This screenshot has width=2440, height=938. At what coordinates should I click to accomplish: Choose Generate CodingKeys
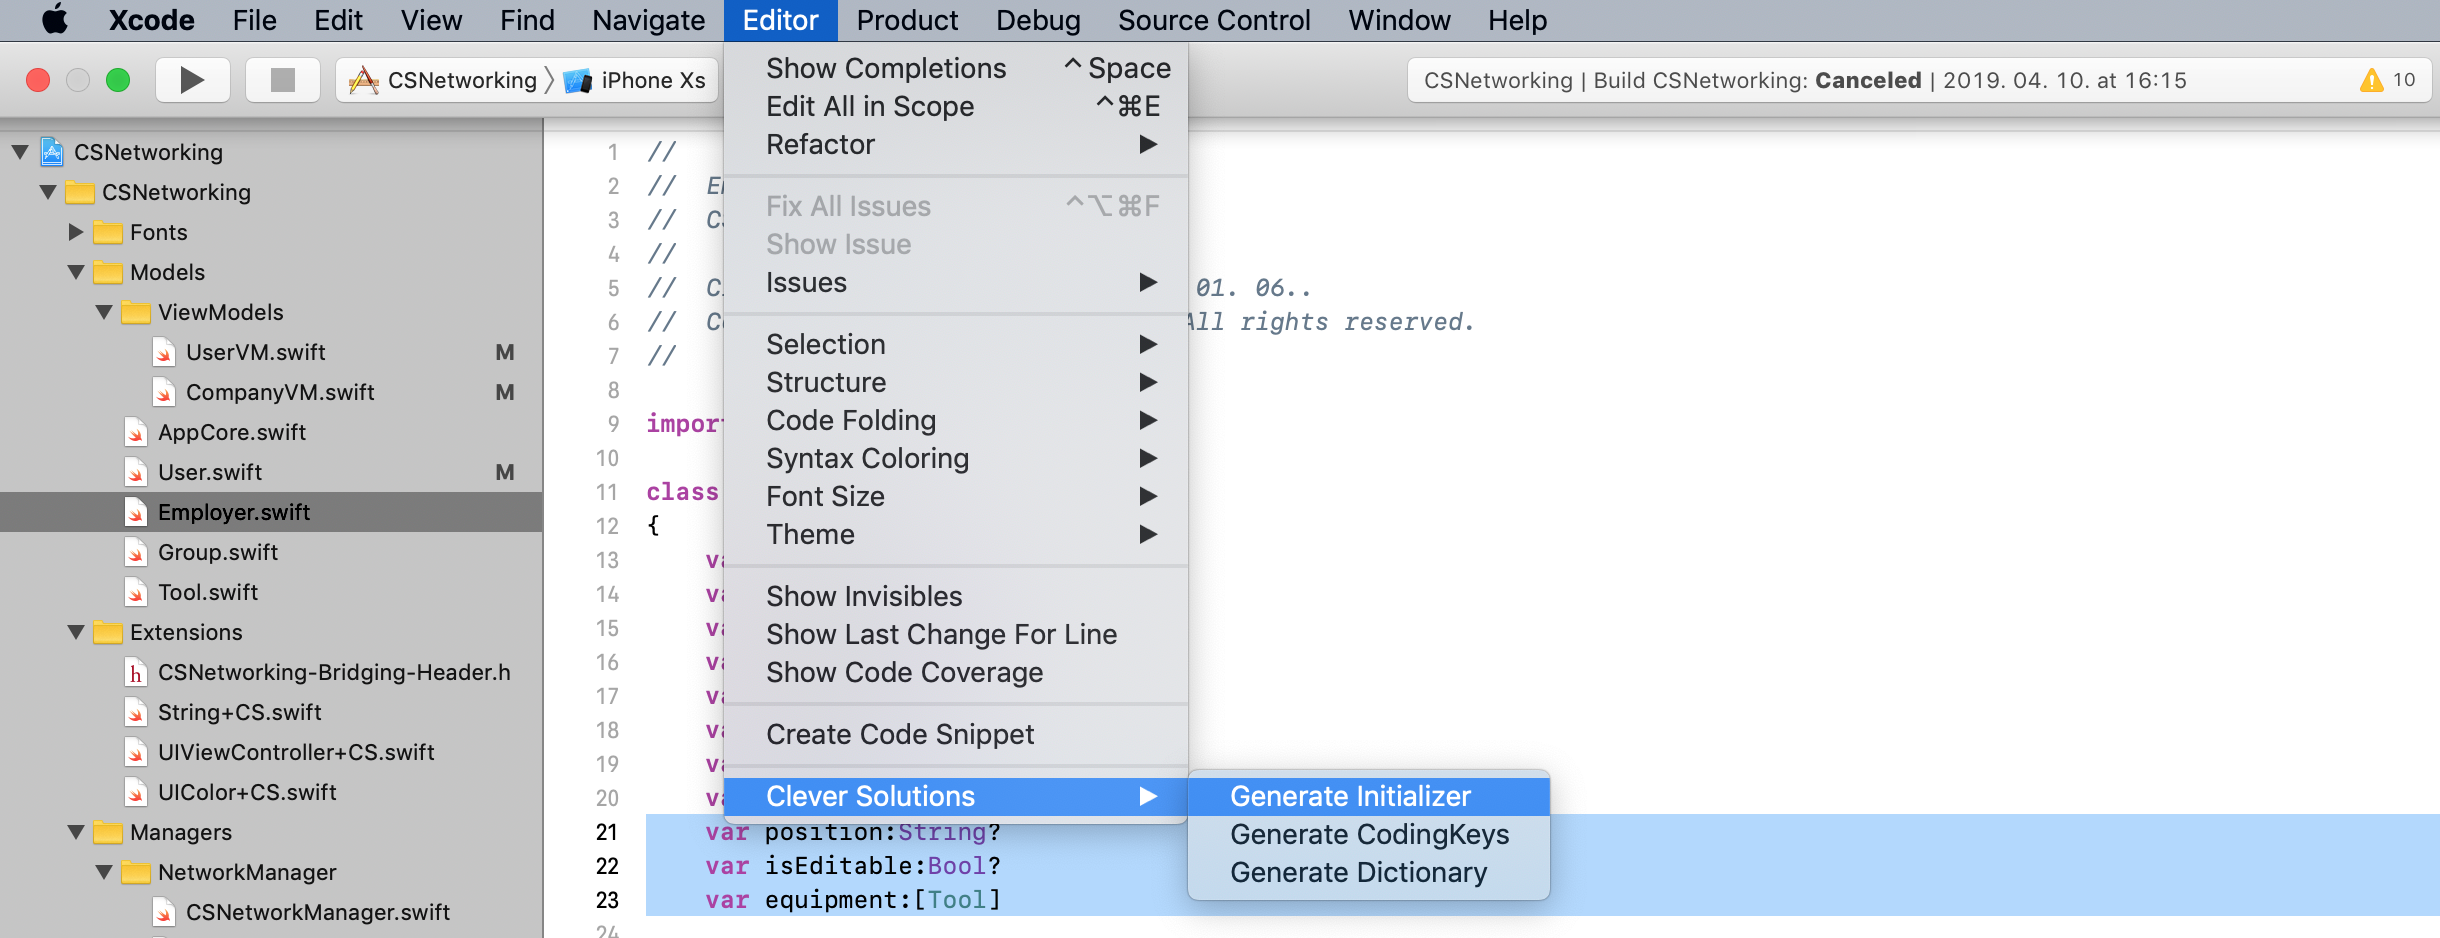(1369, 835)
